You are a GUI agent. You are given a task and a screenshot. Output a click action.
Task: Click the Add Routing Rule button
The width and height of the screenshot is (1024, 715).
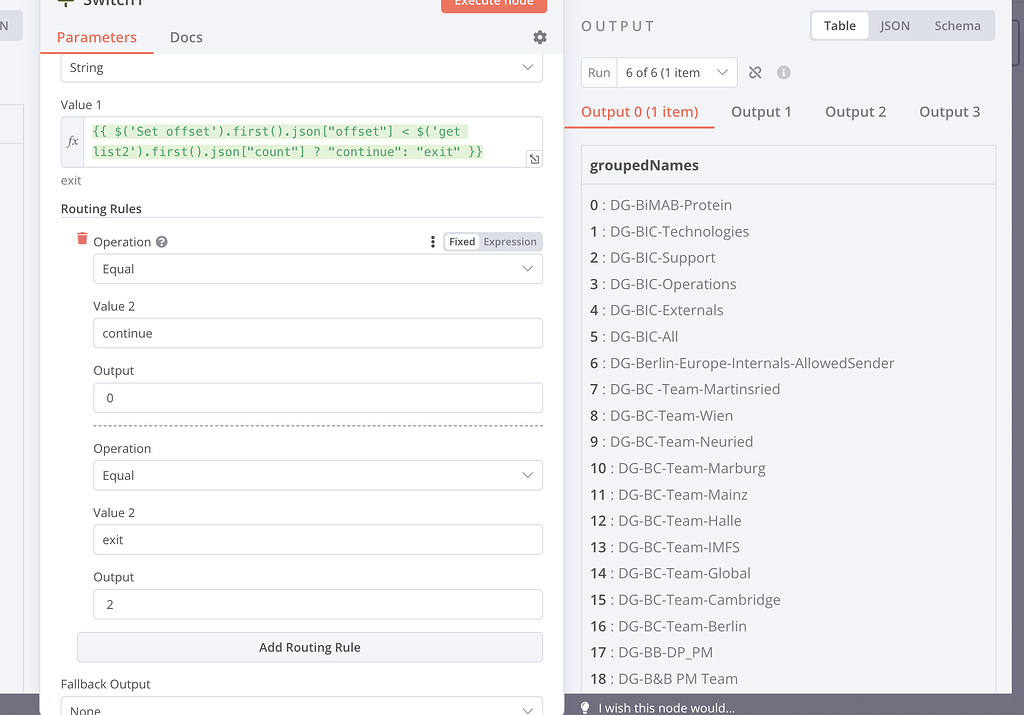[x=310, y=647]
